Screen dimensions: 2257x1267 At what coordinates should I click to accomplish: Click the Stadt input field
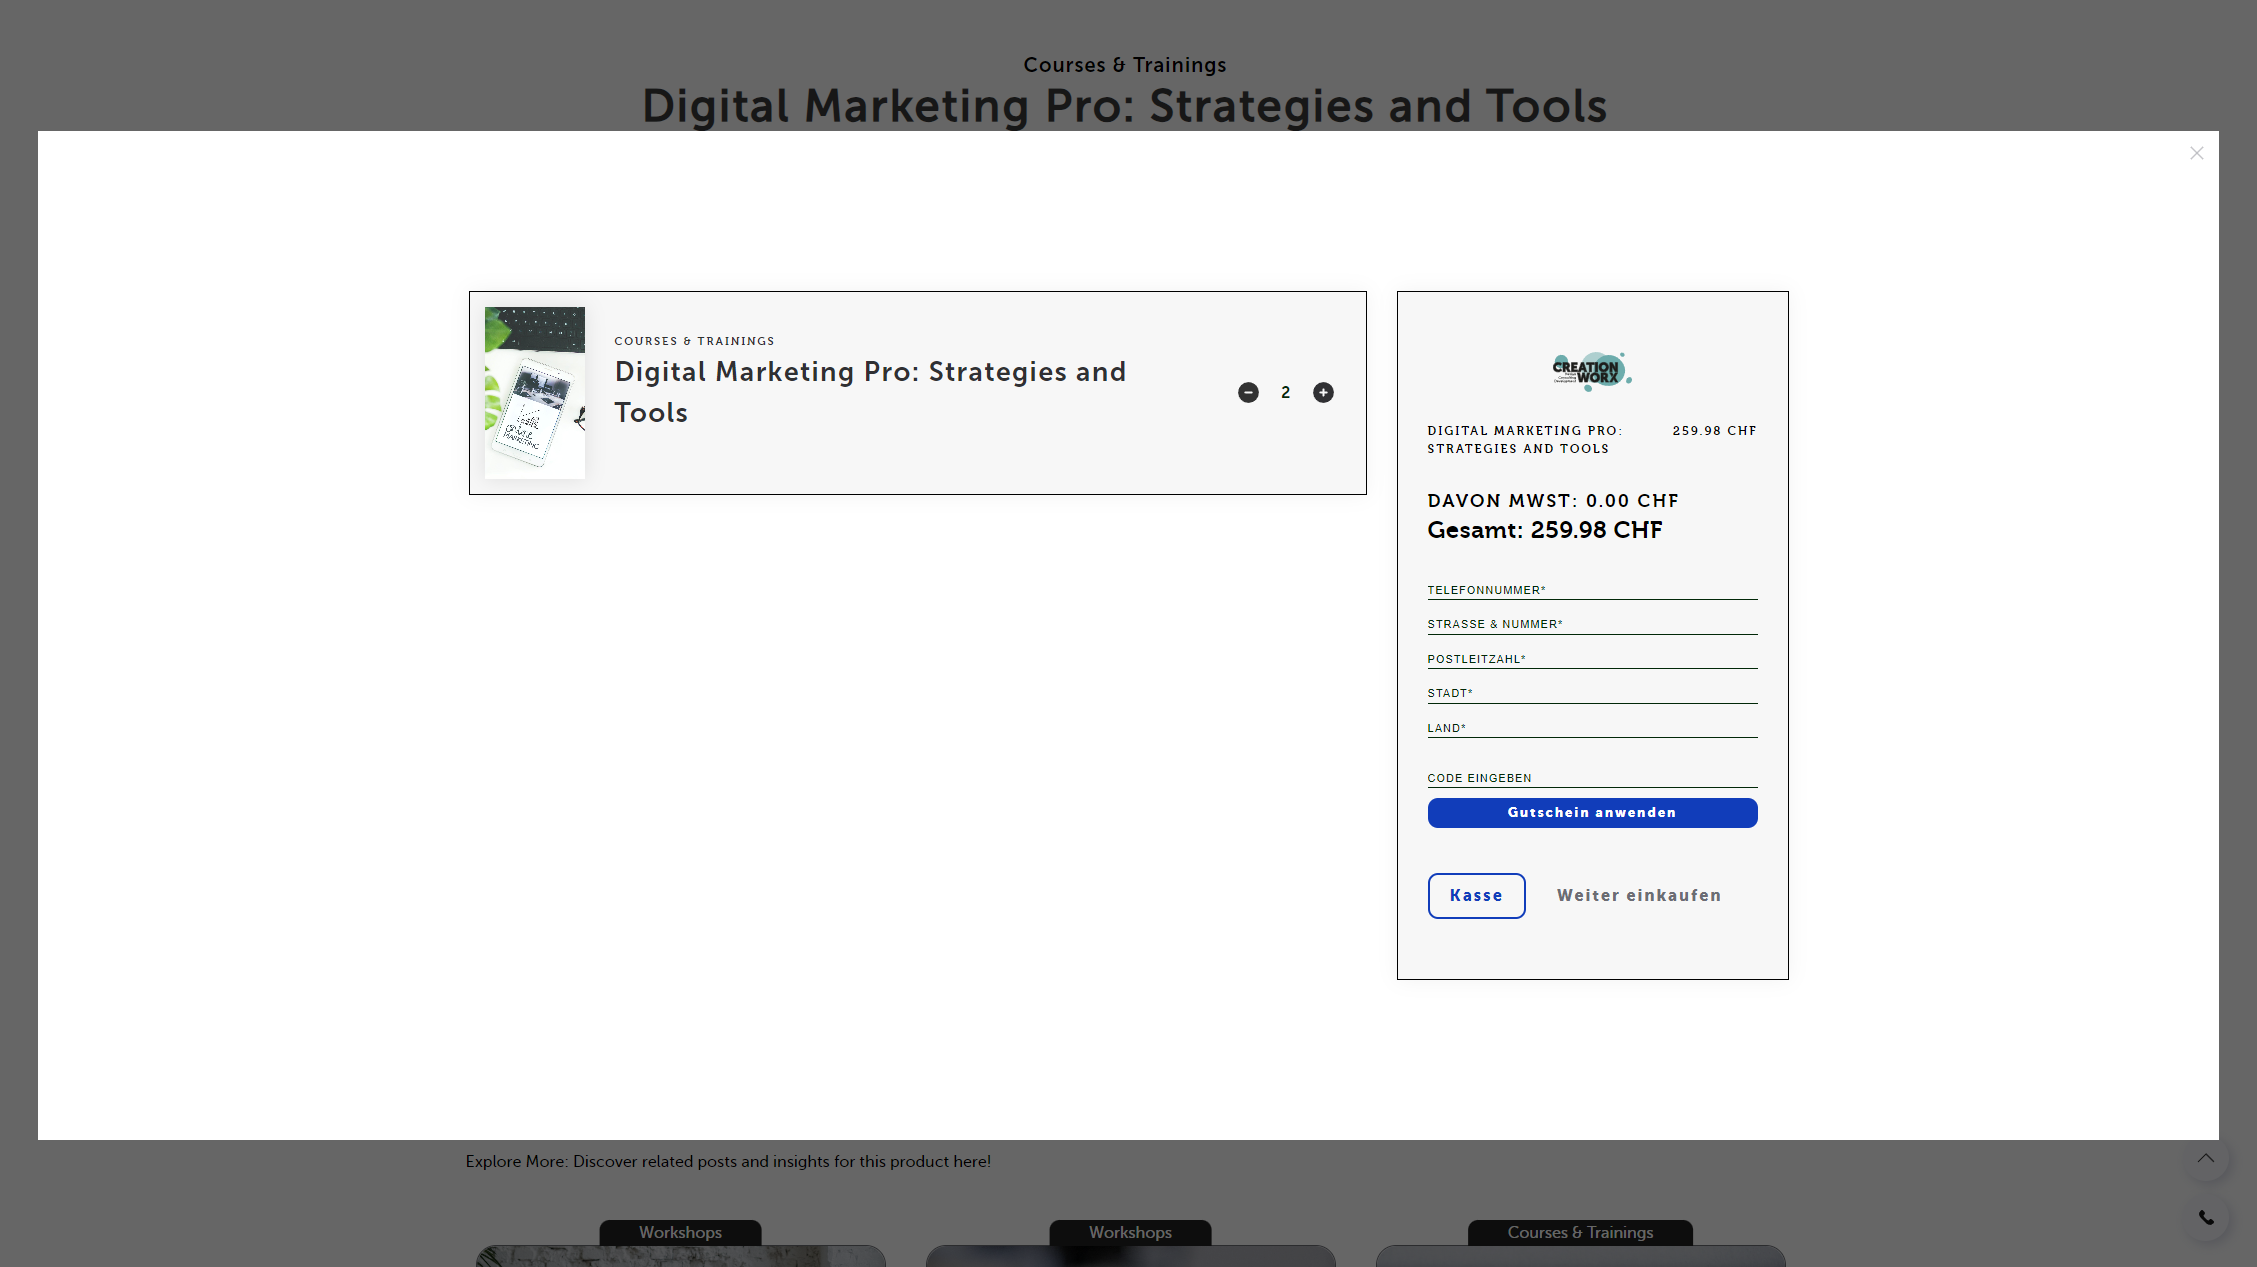[x=1591, y=693]
